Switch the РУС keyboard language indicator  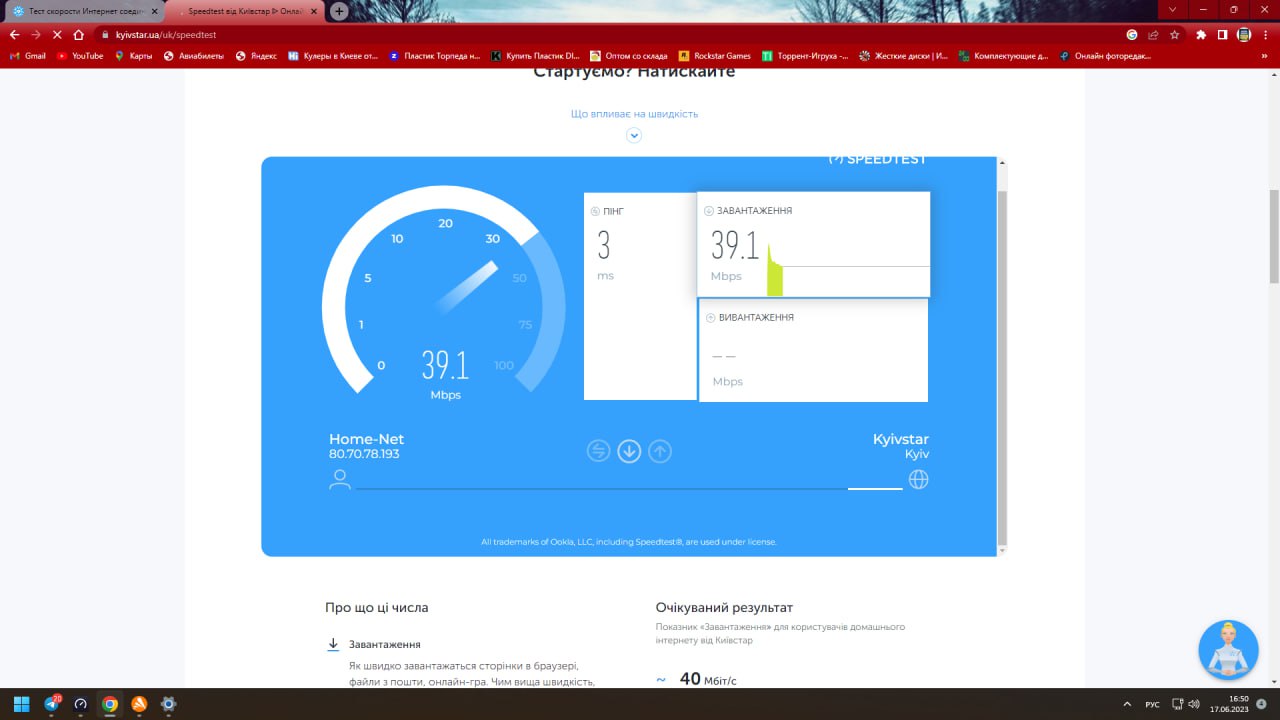point(1152,704)
